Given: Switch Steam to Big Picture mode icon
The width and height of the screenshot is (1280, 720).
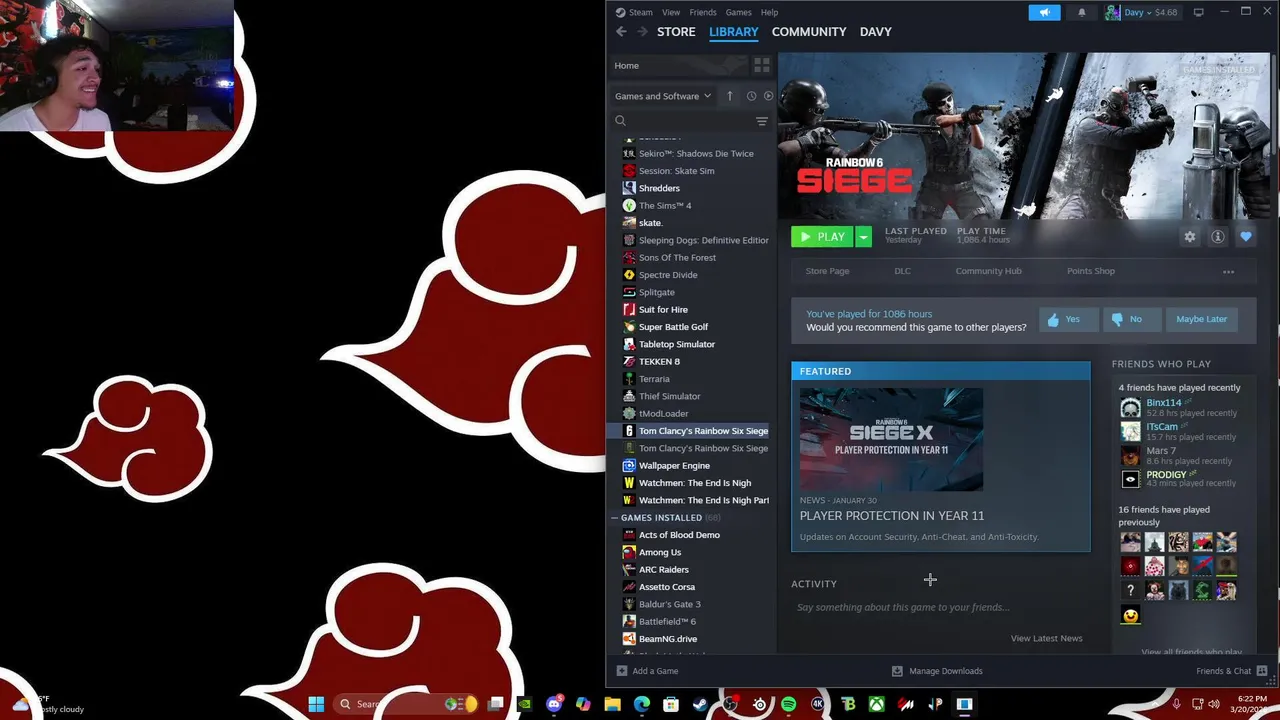Looking at the screenshot, I should (x=1198, y=12).
